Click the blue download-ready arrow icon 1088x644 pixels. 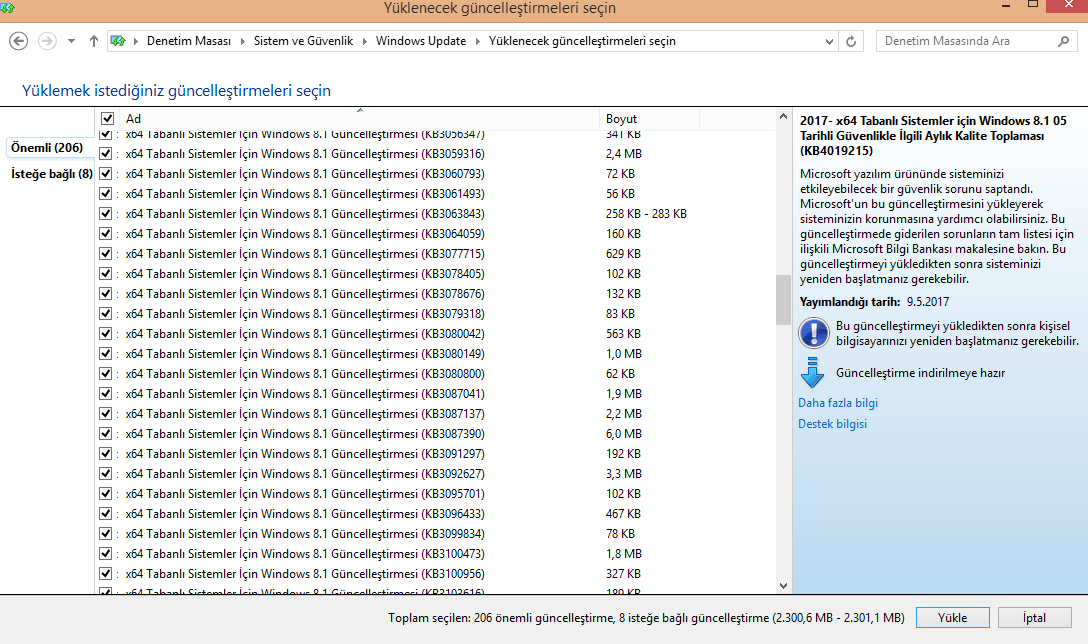click(x=813, y=372)
